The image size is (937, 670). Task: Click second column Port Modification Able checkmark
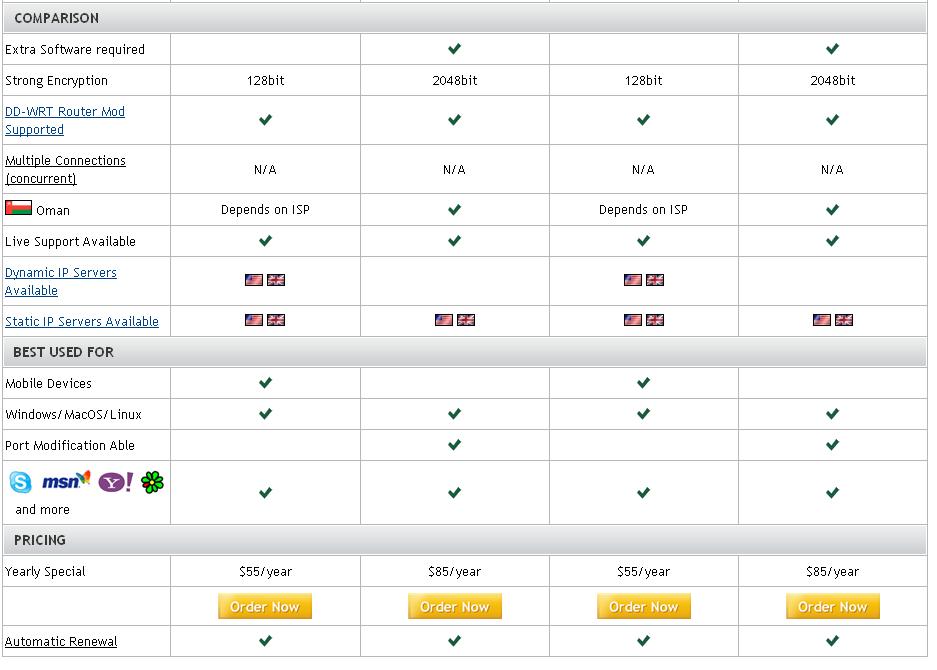tap(454, 445)
